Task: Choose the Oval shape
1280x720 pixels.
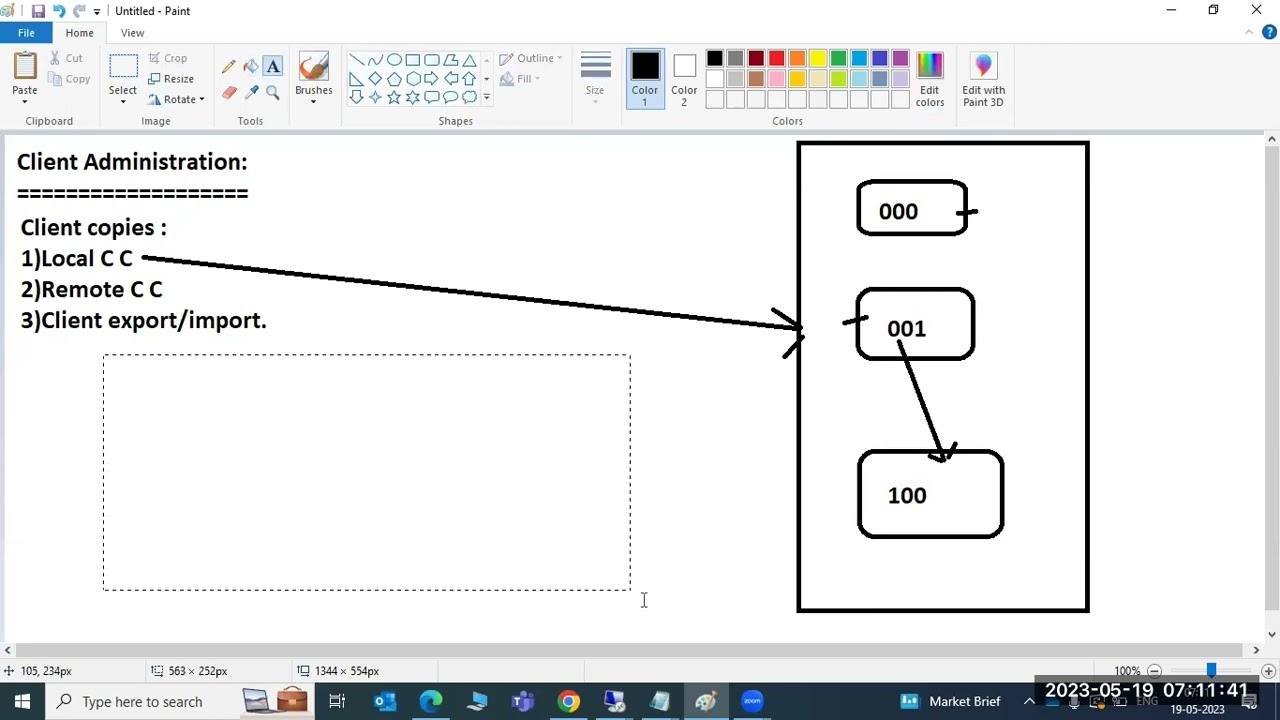Action: coord(394,60)
